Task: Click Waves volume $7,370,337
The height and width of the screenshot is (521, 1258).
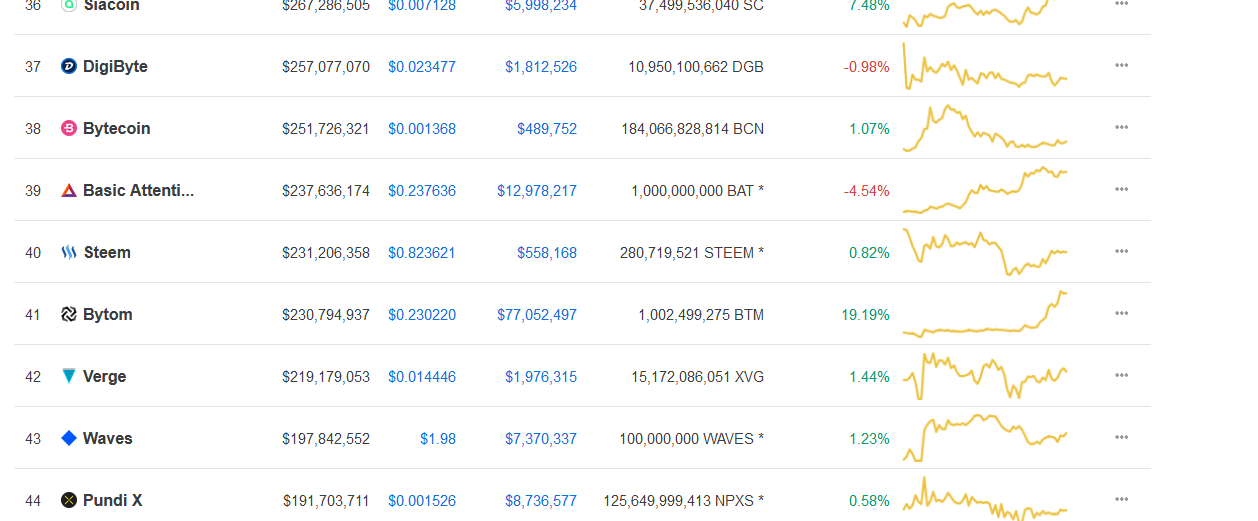Action: coord(541,439)
